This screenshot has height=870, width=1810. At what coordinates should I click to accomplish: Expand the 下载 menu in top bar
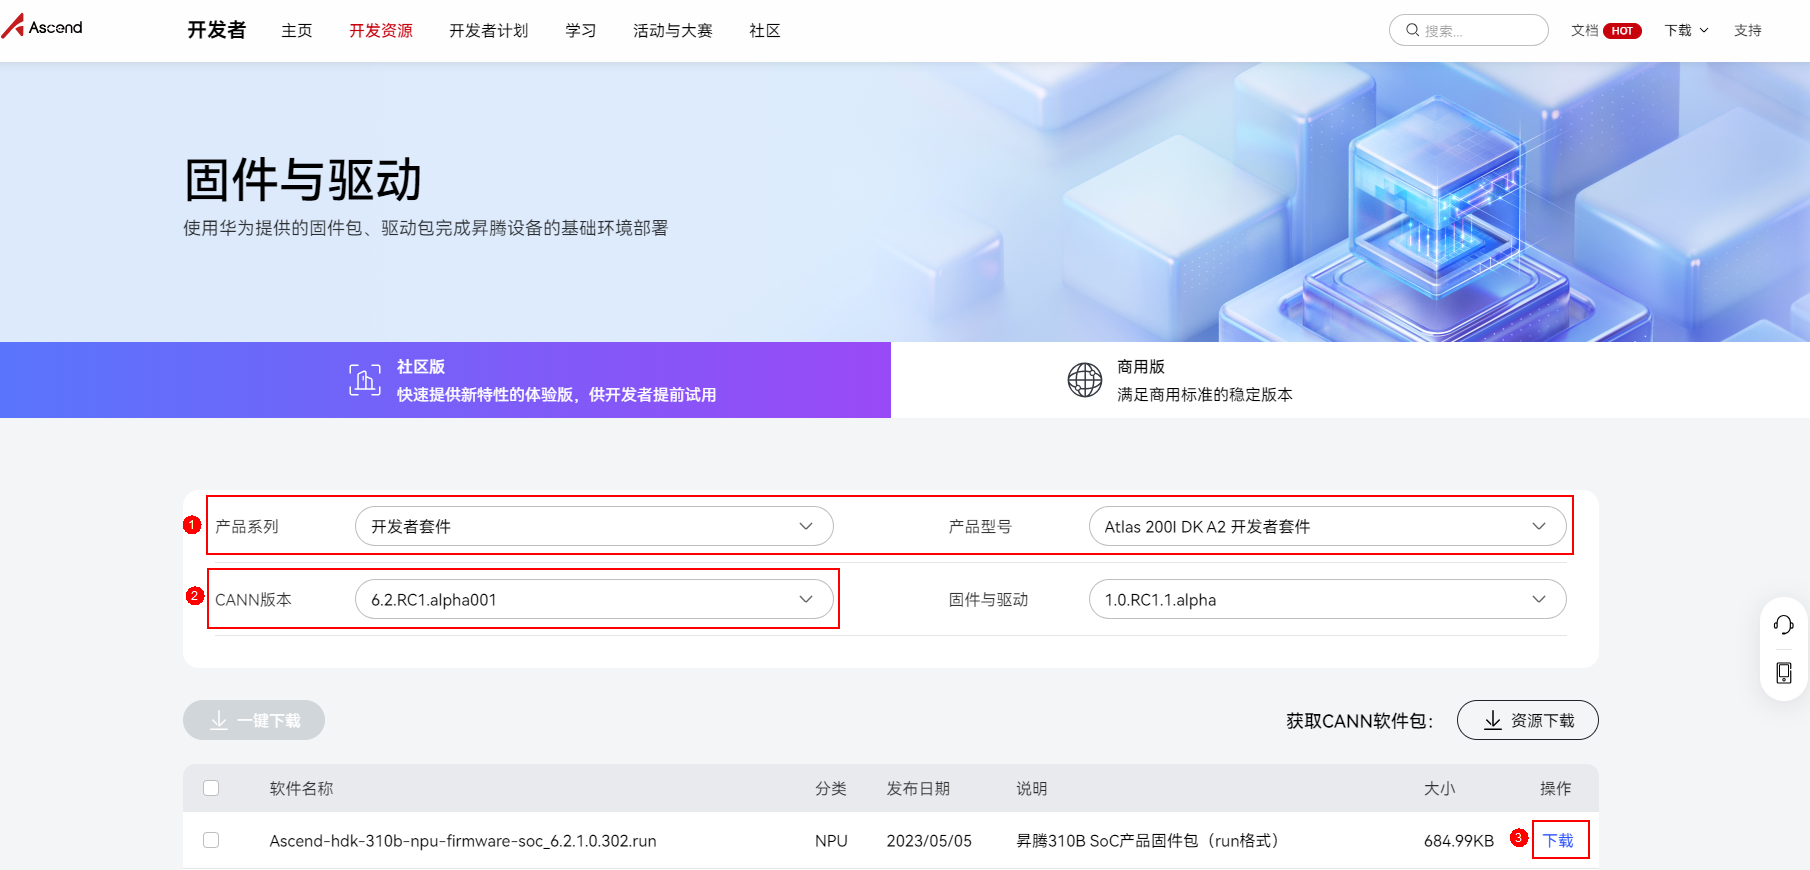coord(1686,31)
